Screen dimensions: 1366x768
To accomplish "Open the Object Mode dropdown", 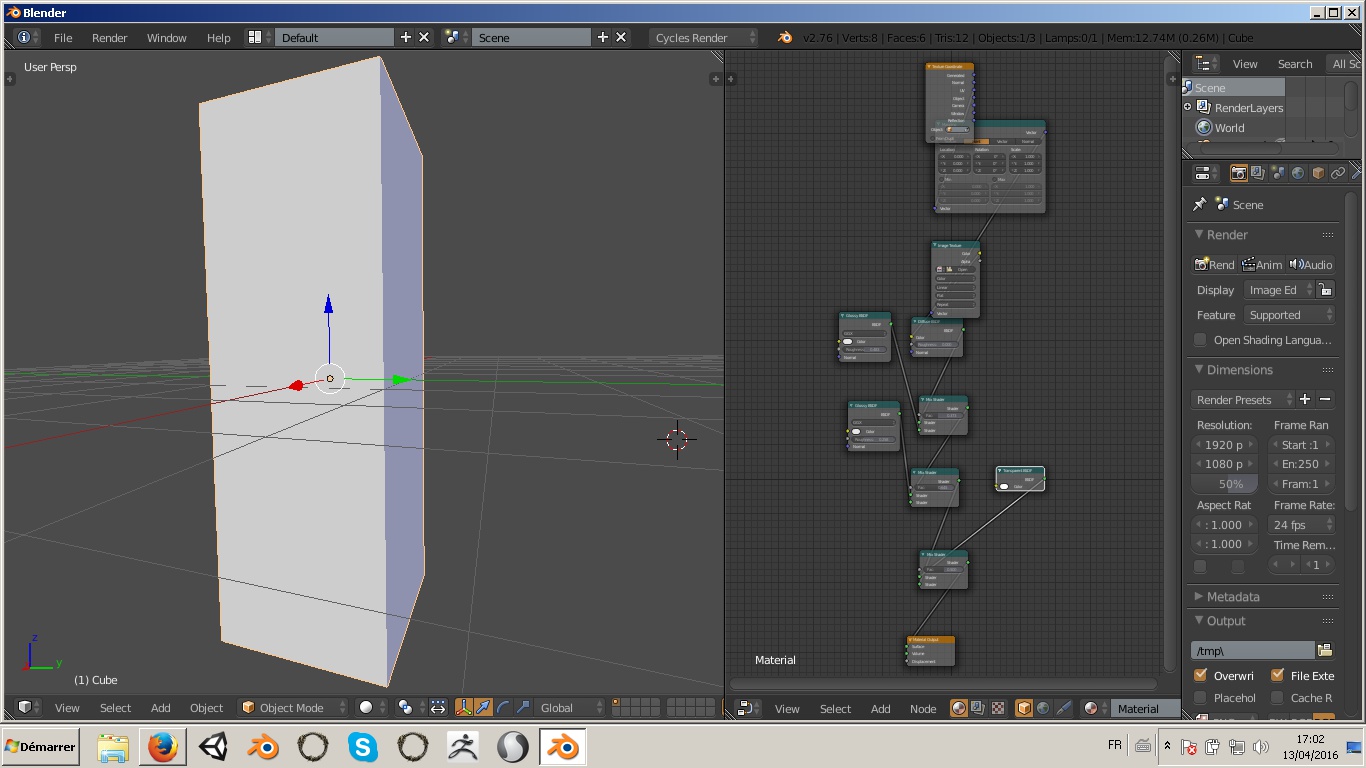I will [293, 707].
